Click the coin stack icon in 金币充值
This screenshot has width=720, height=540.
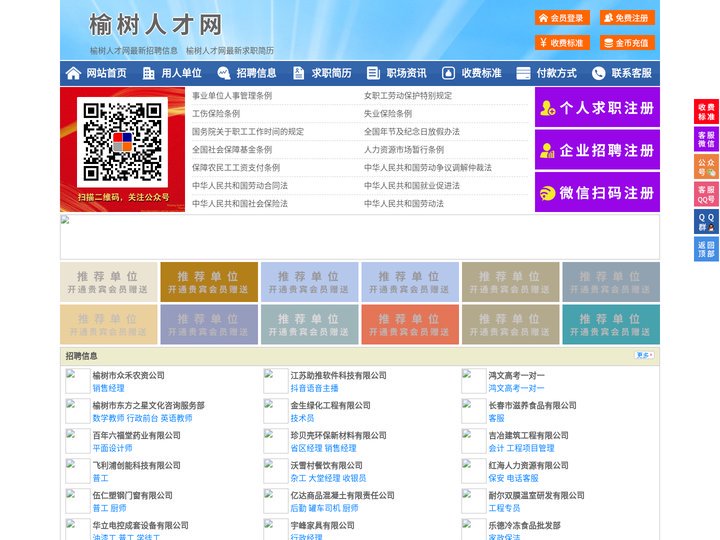(608, 43)
